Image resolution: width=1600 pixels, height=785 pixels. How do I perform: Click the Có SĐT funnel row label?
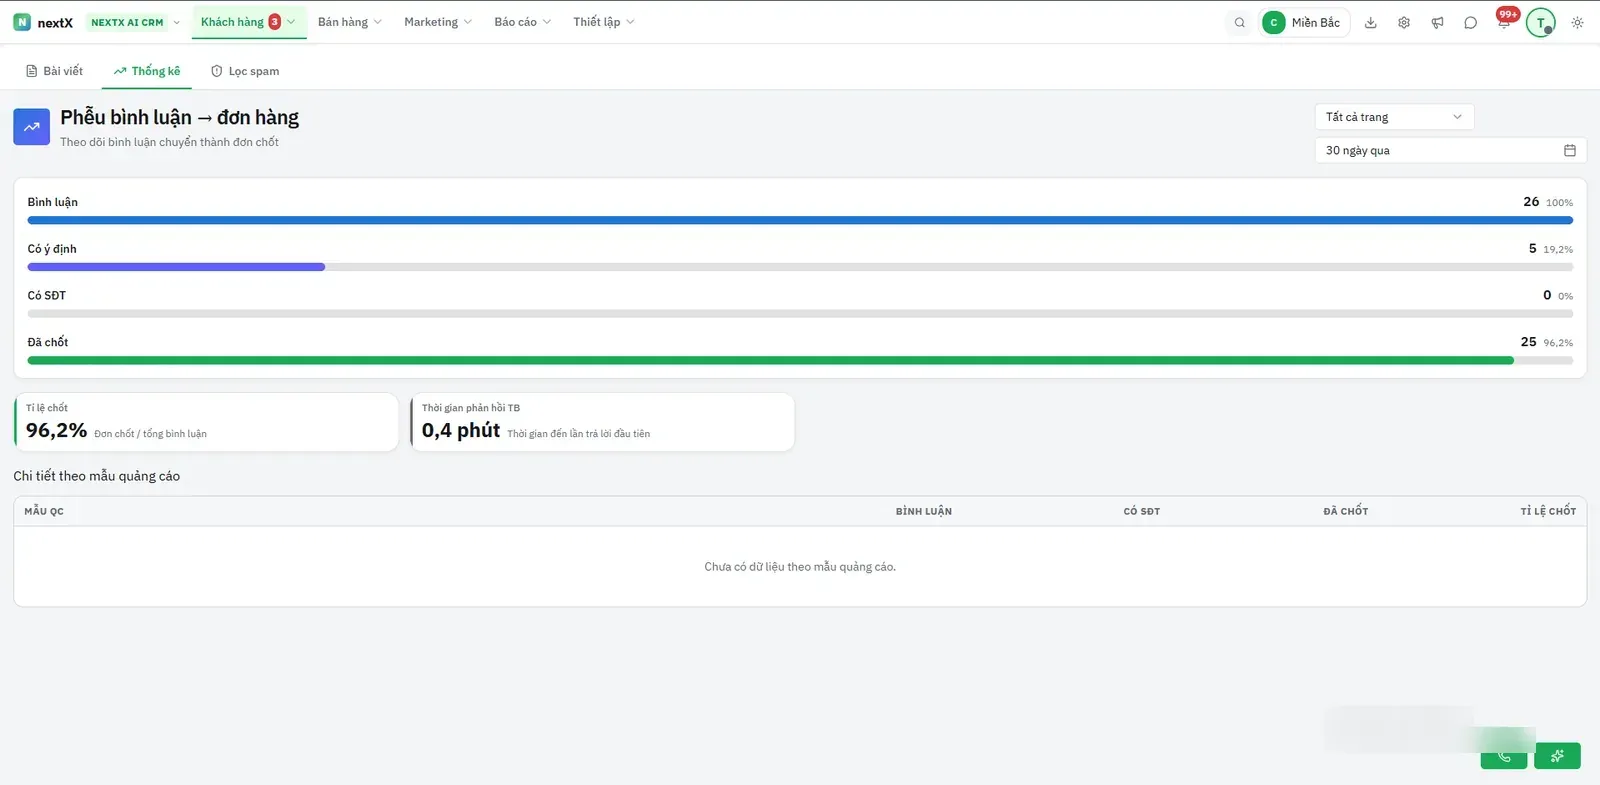(x=47, y=295)
